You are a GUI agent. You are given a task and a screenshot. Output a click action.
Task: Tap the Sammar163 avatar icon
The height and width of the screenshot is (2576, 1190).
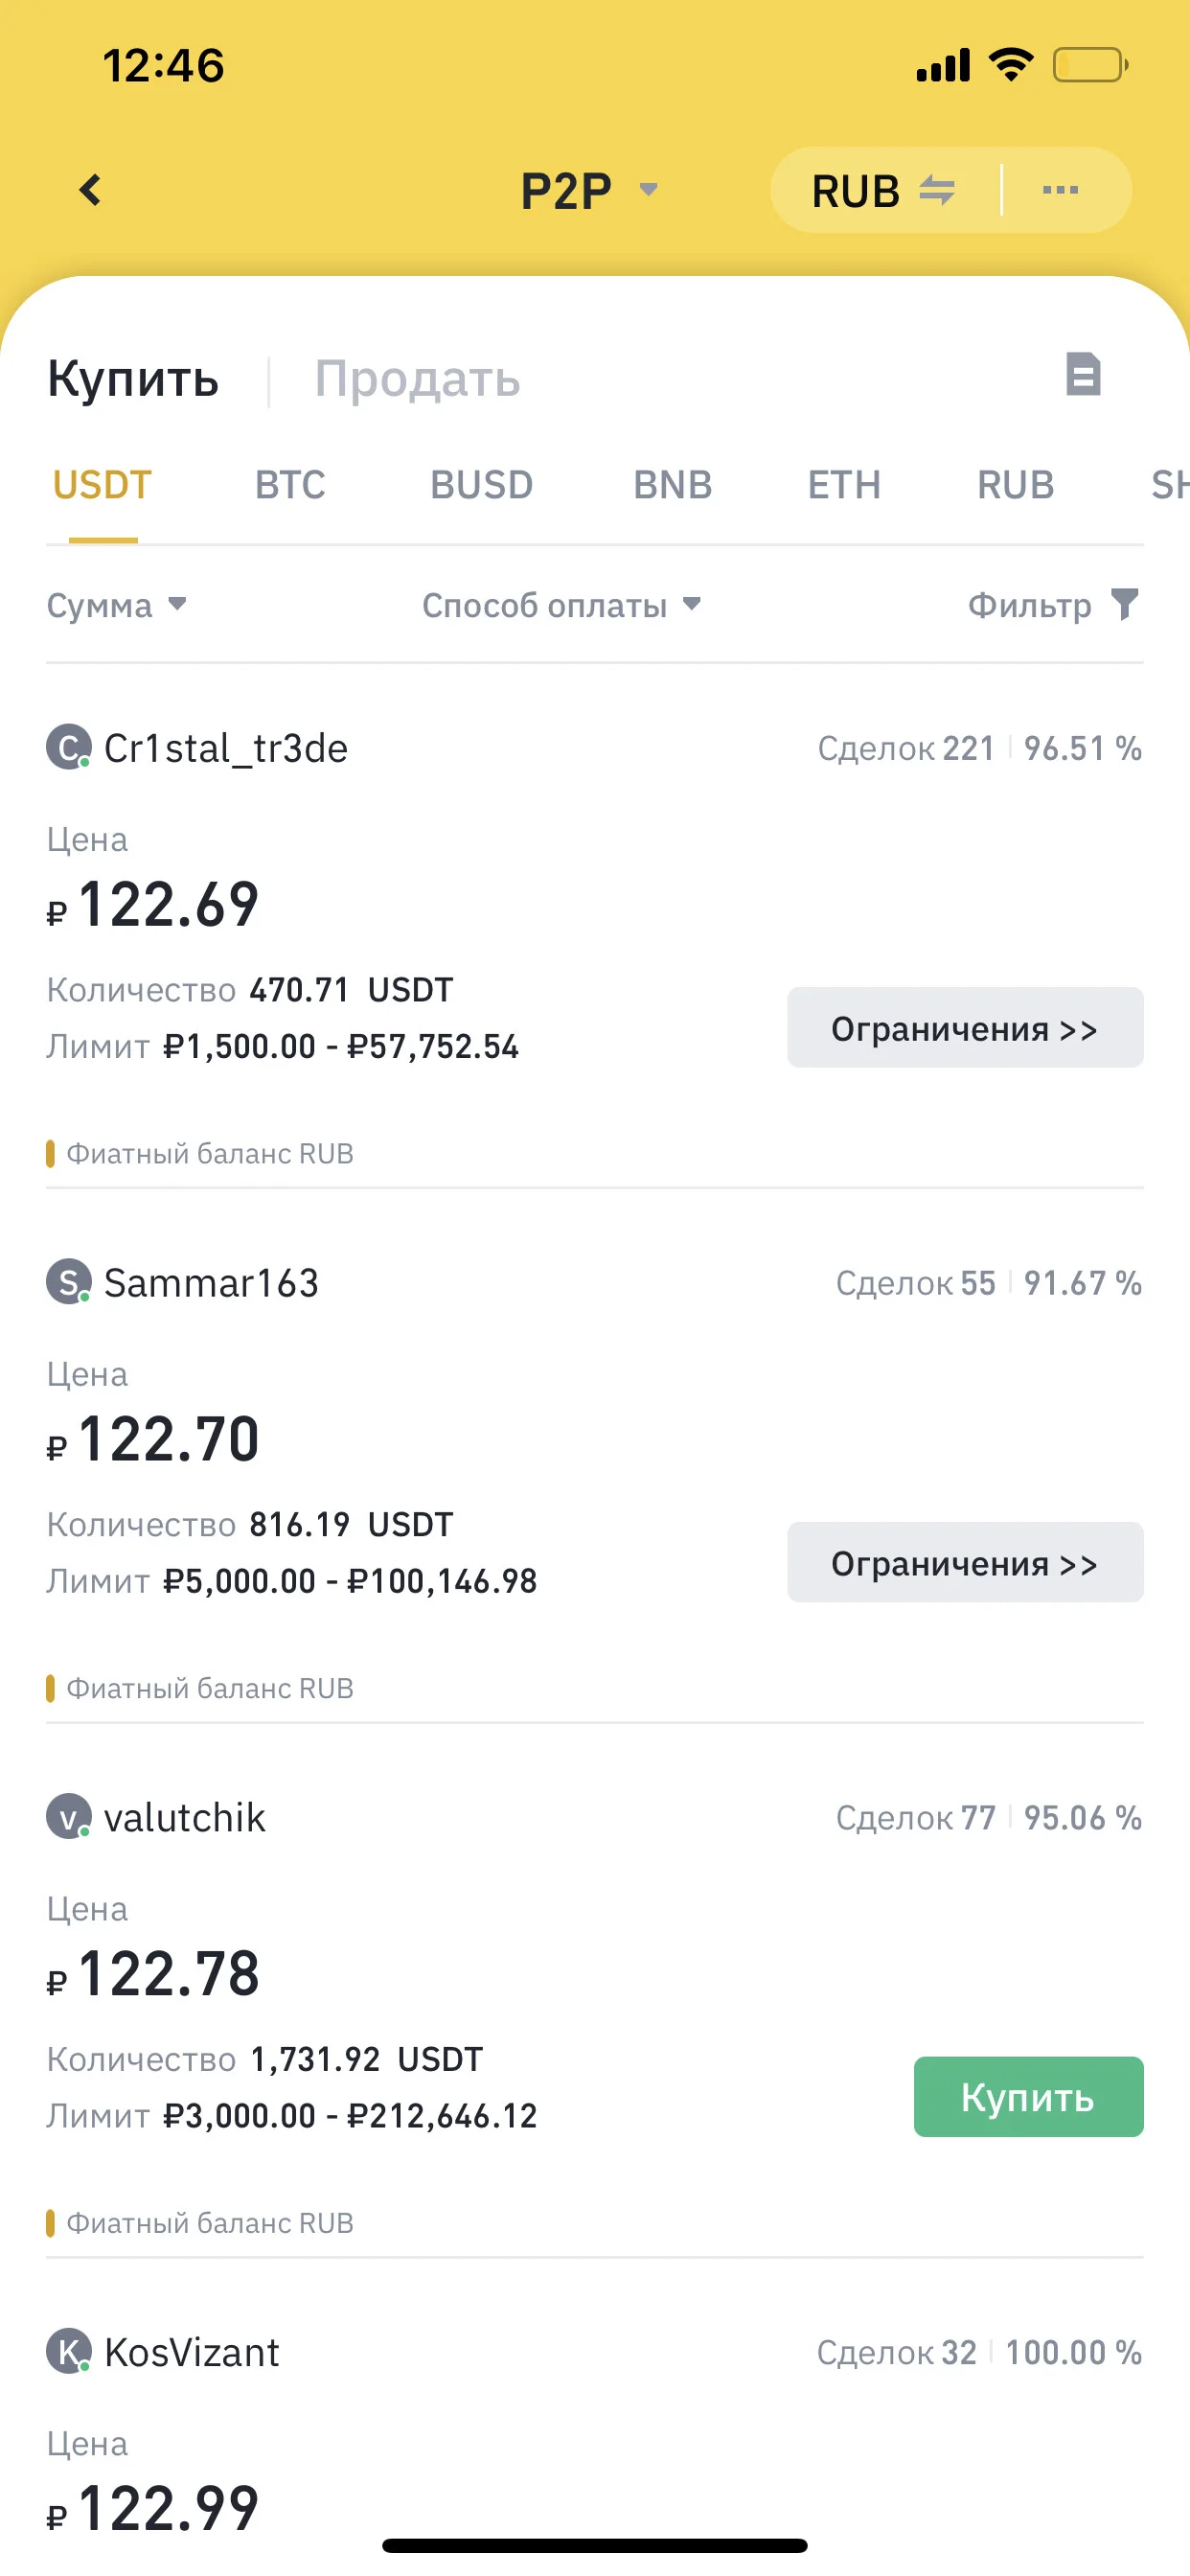pos(68,1282)
